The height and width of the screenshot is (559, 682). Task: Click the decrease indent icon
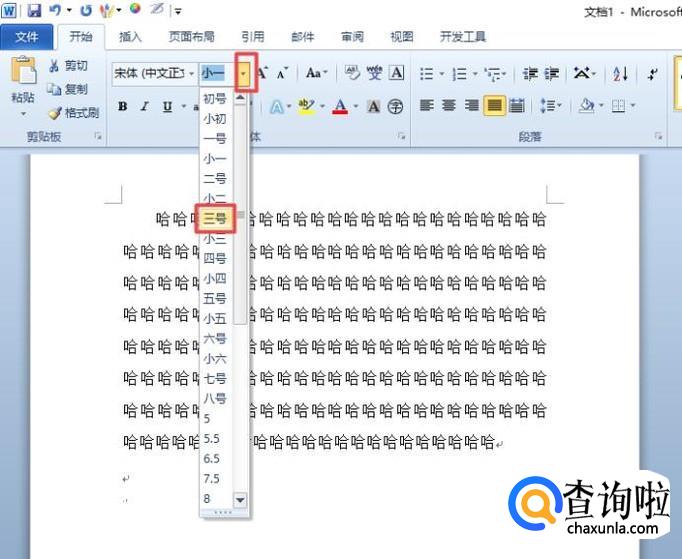click(530, 74)
